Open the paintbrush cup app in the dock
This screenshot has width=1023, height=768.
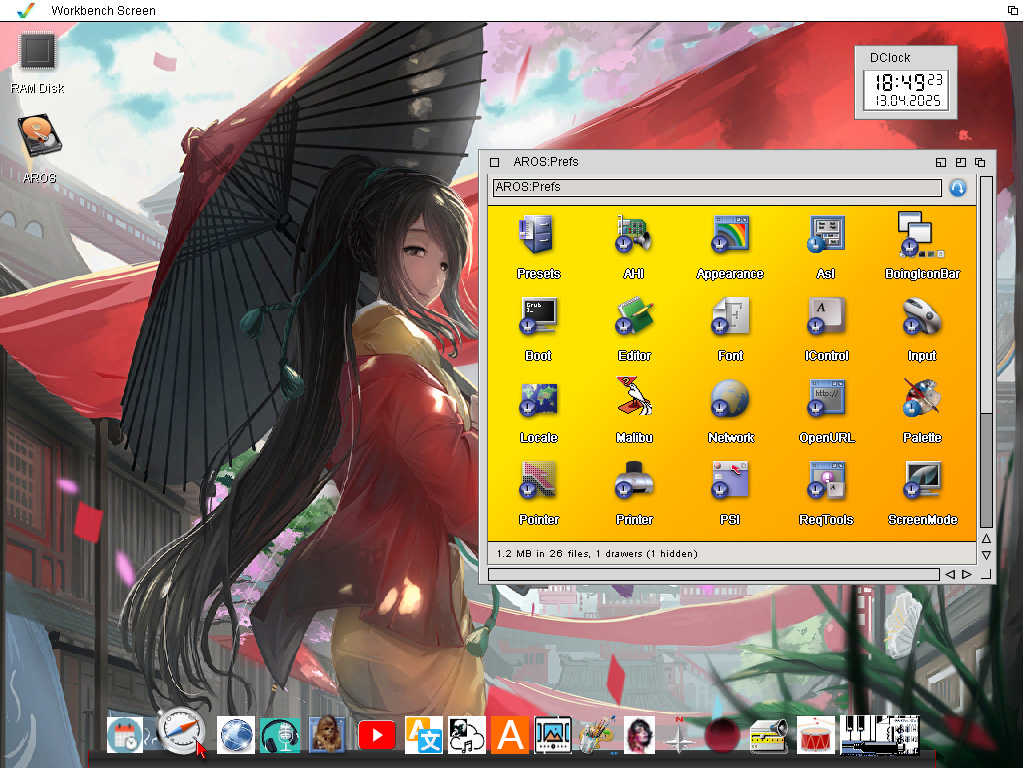597,735
